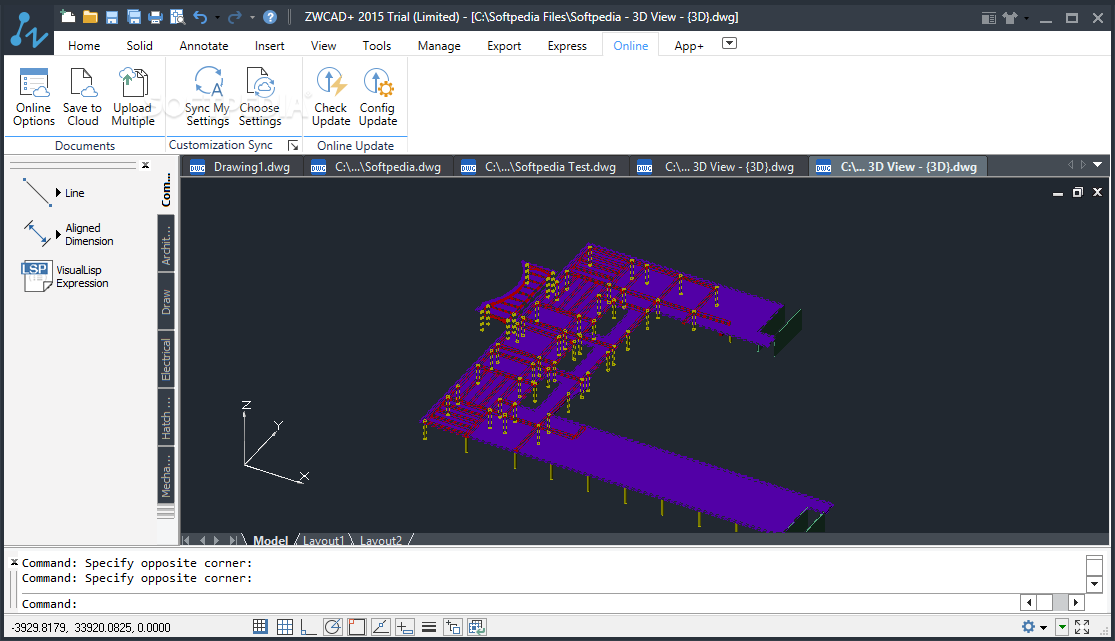
Task: Click the ZWCAD application logo button
Action: tap(28, 30)
